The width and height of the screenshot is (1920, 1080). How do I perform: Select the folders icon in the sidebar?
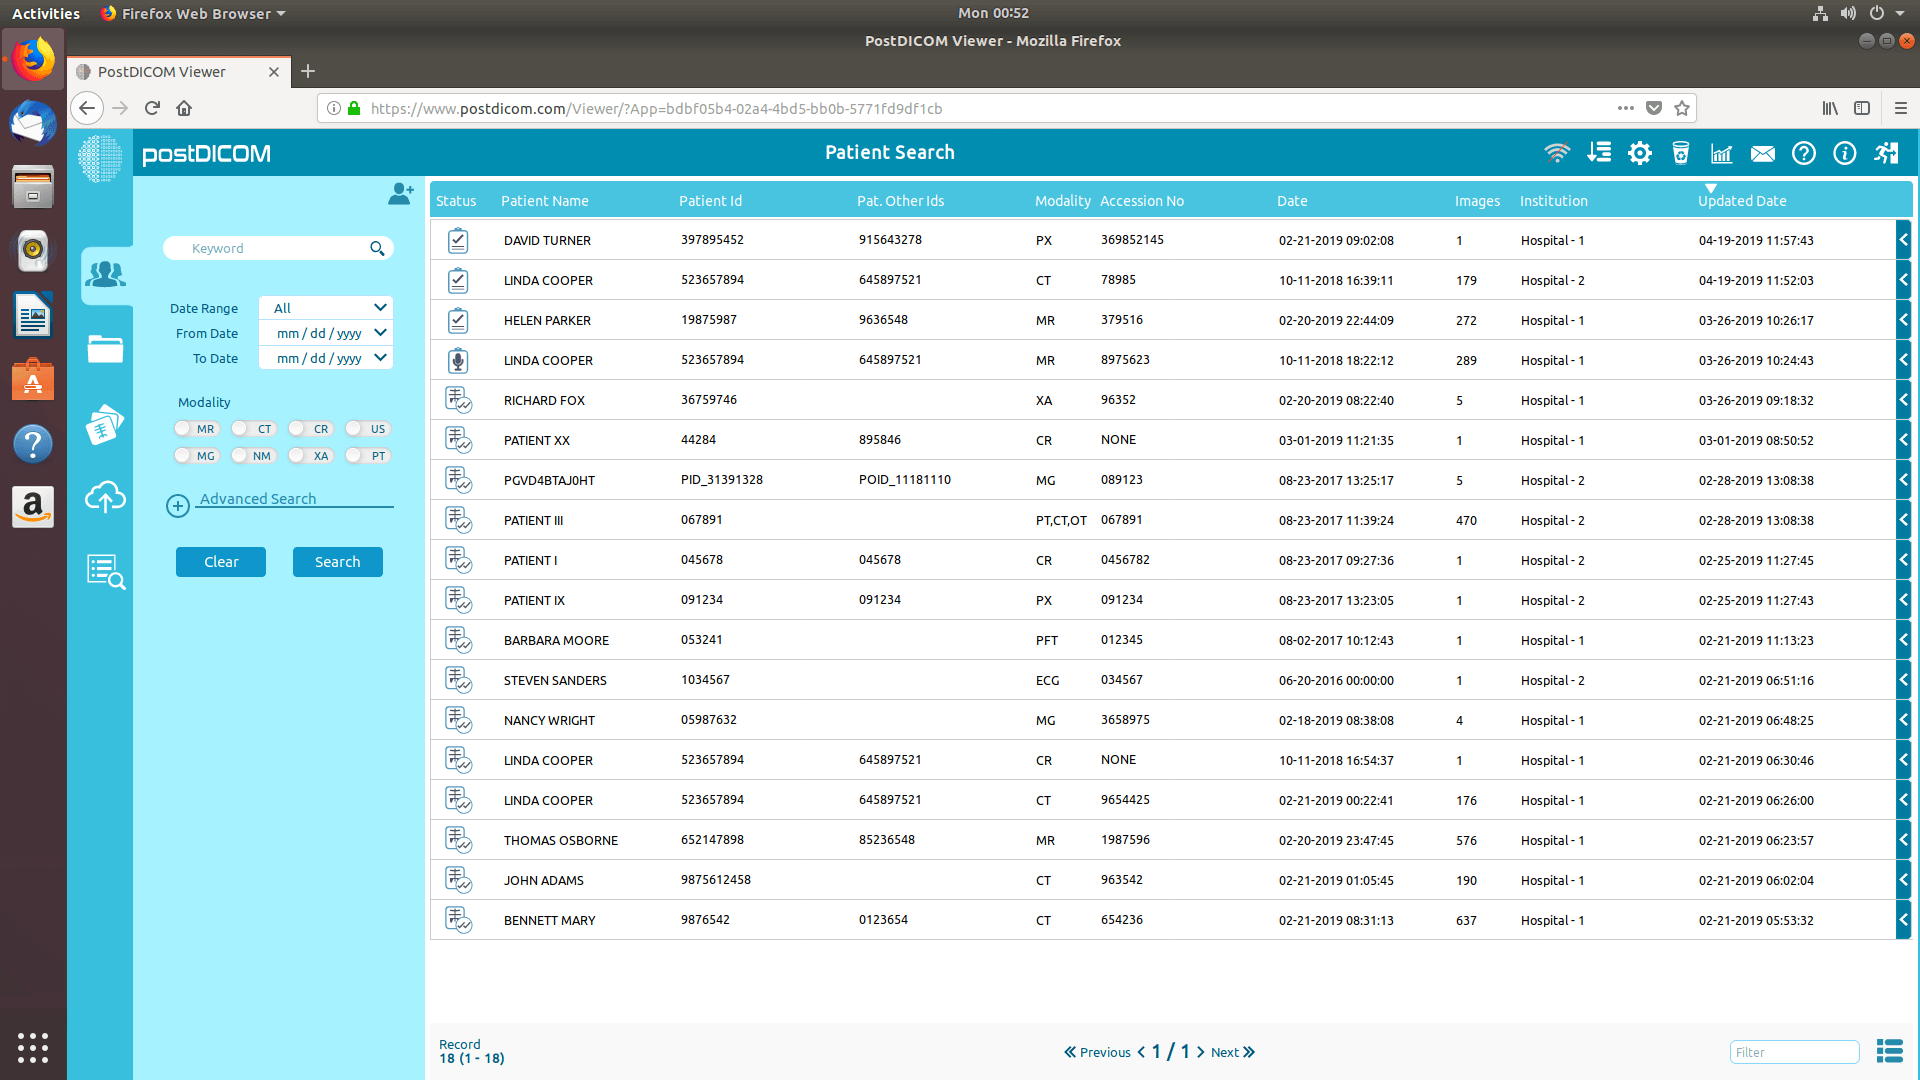pyautogui.click(x=105, y=349)
